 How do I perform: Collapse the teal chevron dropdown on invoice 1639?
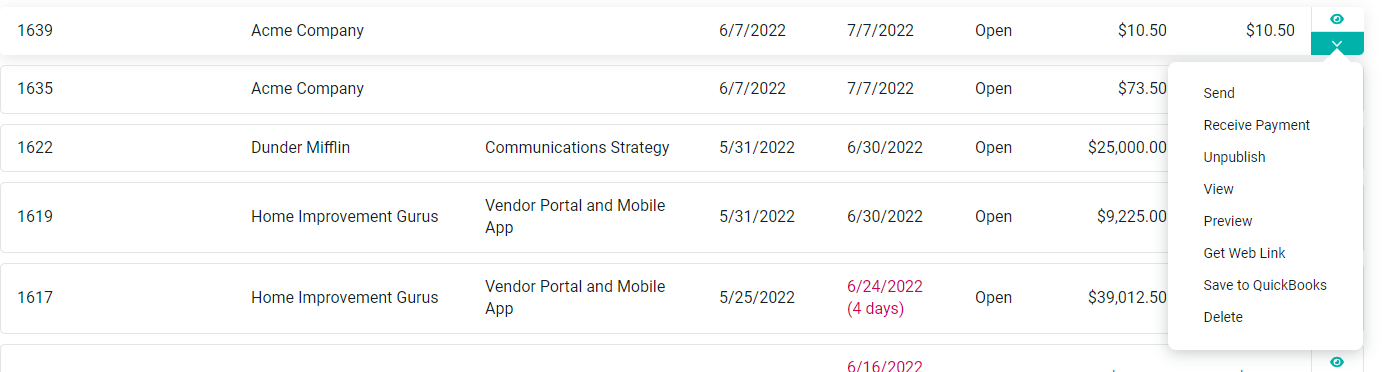coord(1337,44)
